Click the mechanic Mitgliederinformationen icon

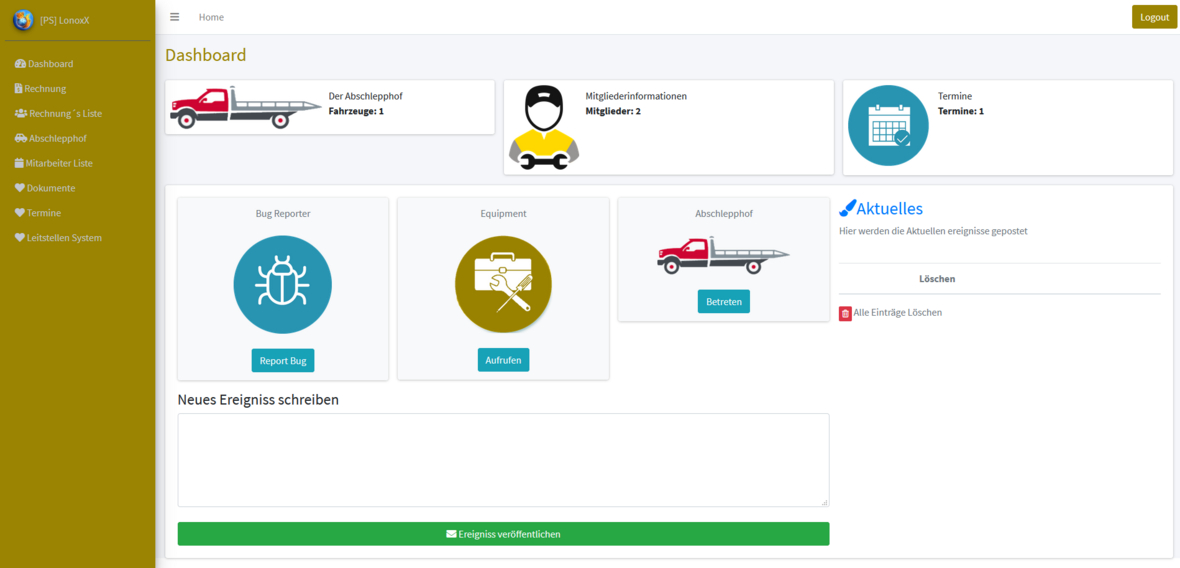point(543,128)
